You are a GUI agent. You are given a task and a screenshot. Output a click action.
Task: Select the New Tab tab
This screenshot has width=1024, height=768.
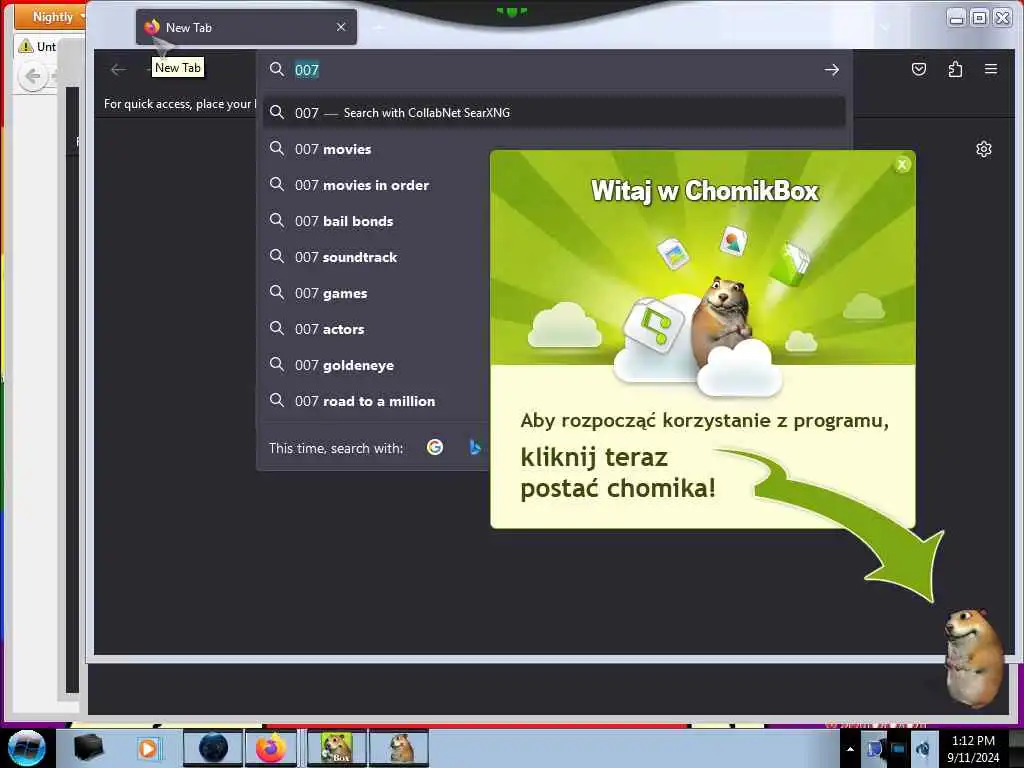tap(246, 27)
